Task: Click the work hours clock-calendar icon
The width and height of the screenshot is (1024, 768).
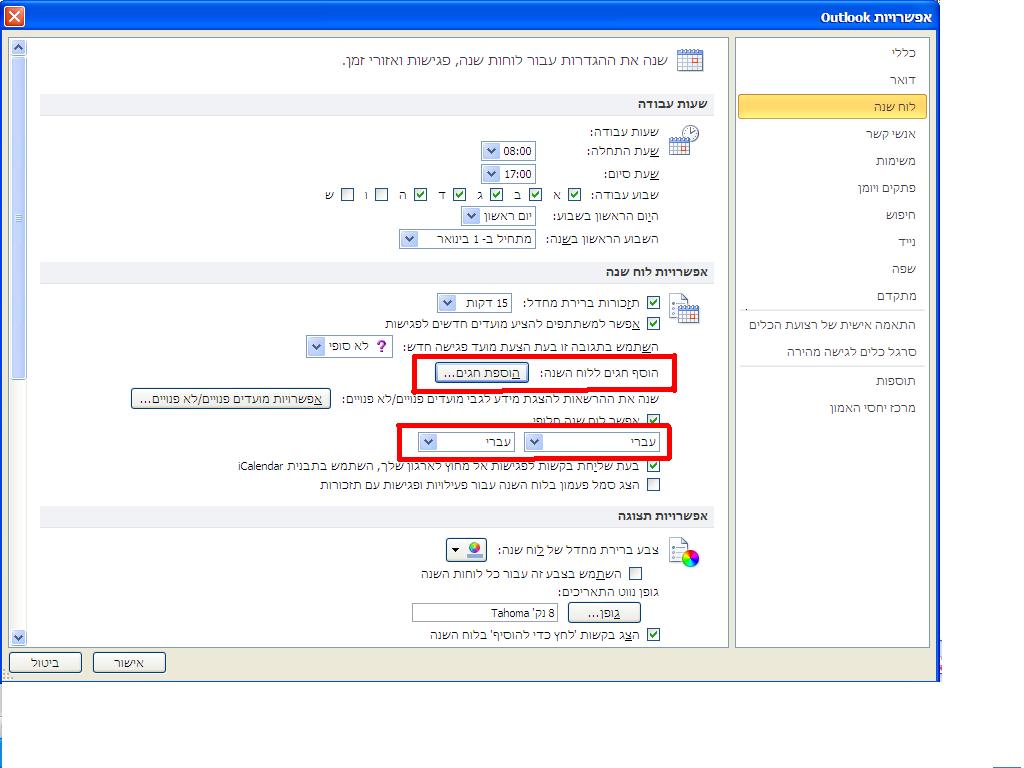Action: click(x=684, y=140)
